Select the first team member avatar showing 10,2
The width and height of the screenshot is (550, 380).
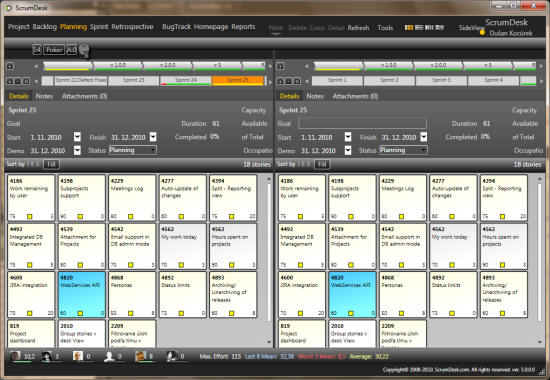15,356
